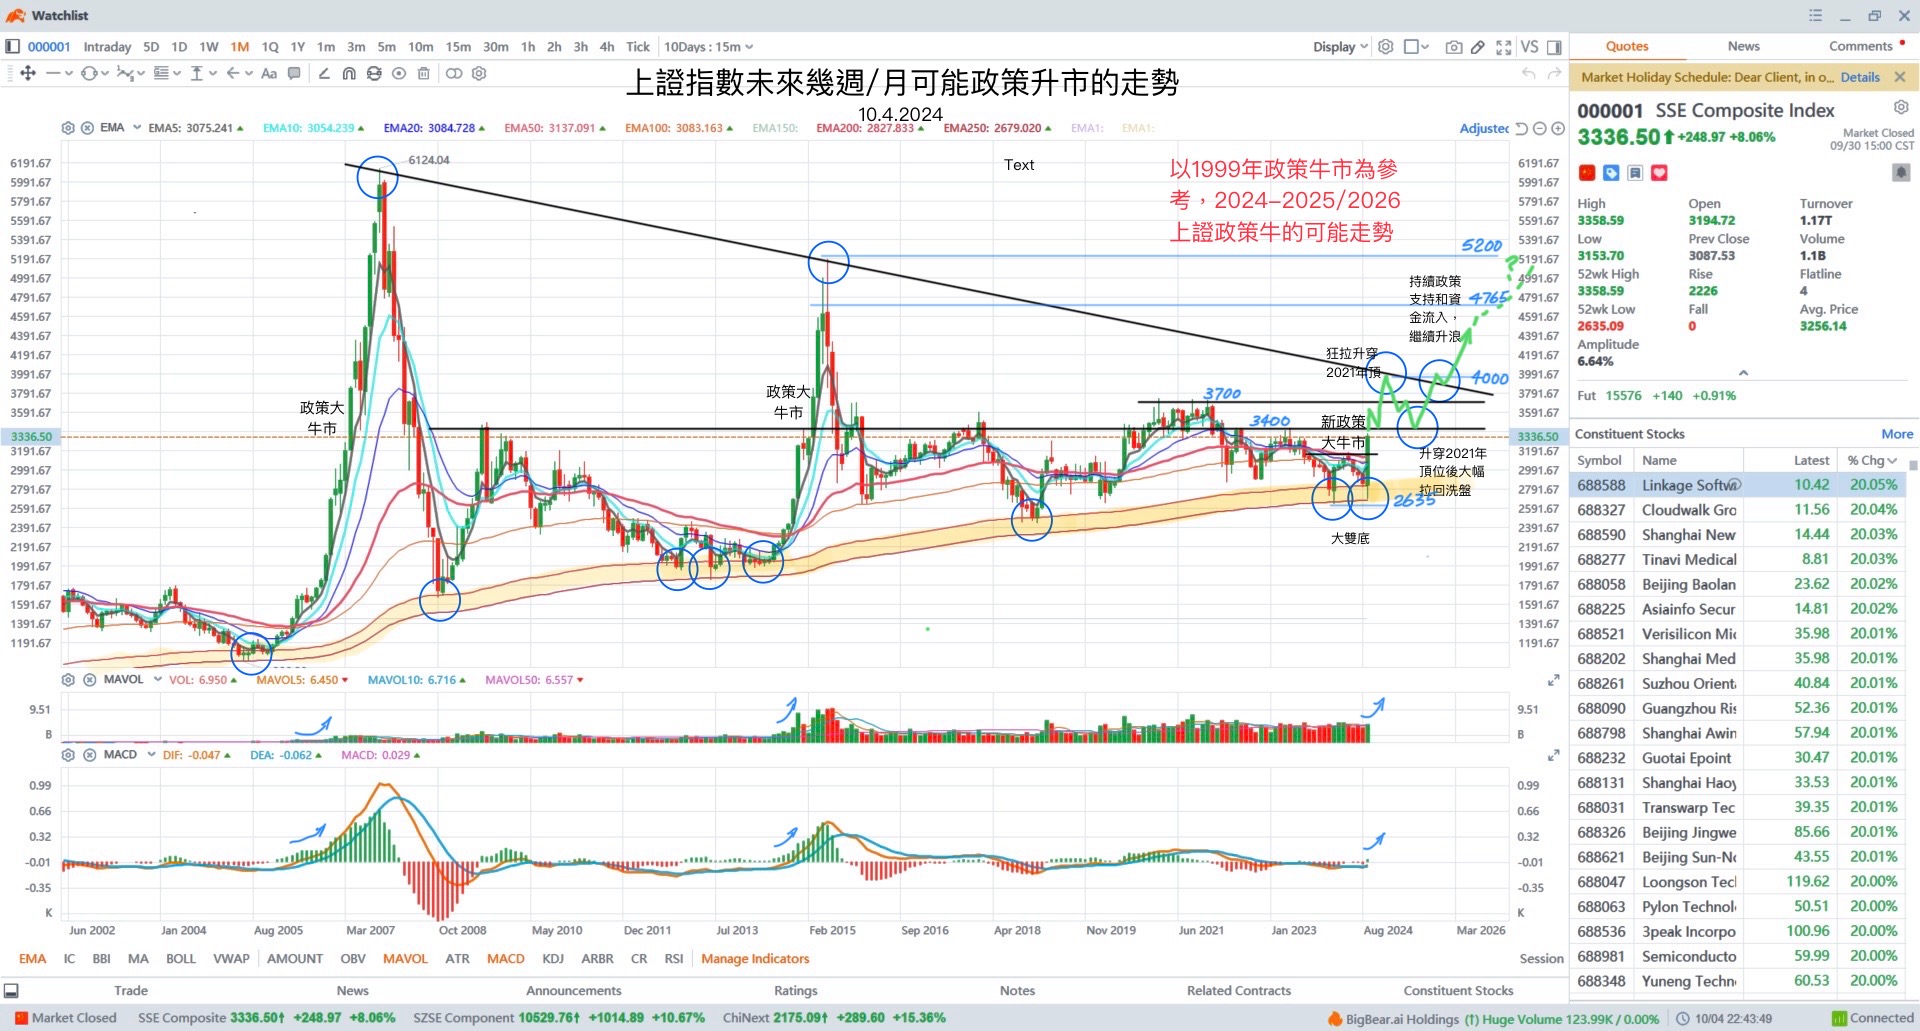Remove the EMA indicator
1920x1031 pixels.
tap(87, 128)
